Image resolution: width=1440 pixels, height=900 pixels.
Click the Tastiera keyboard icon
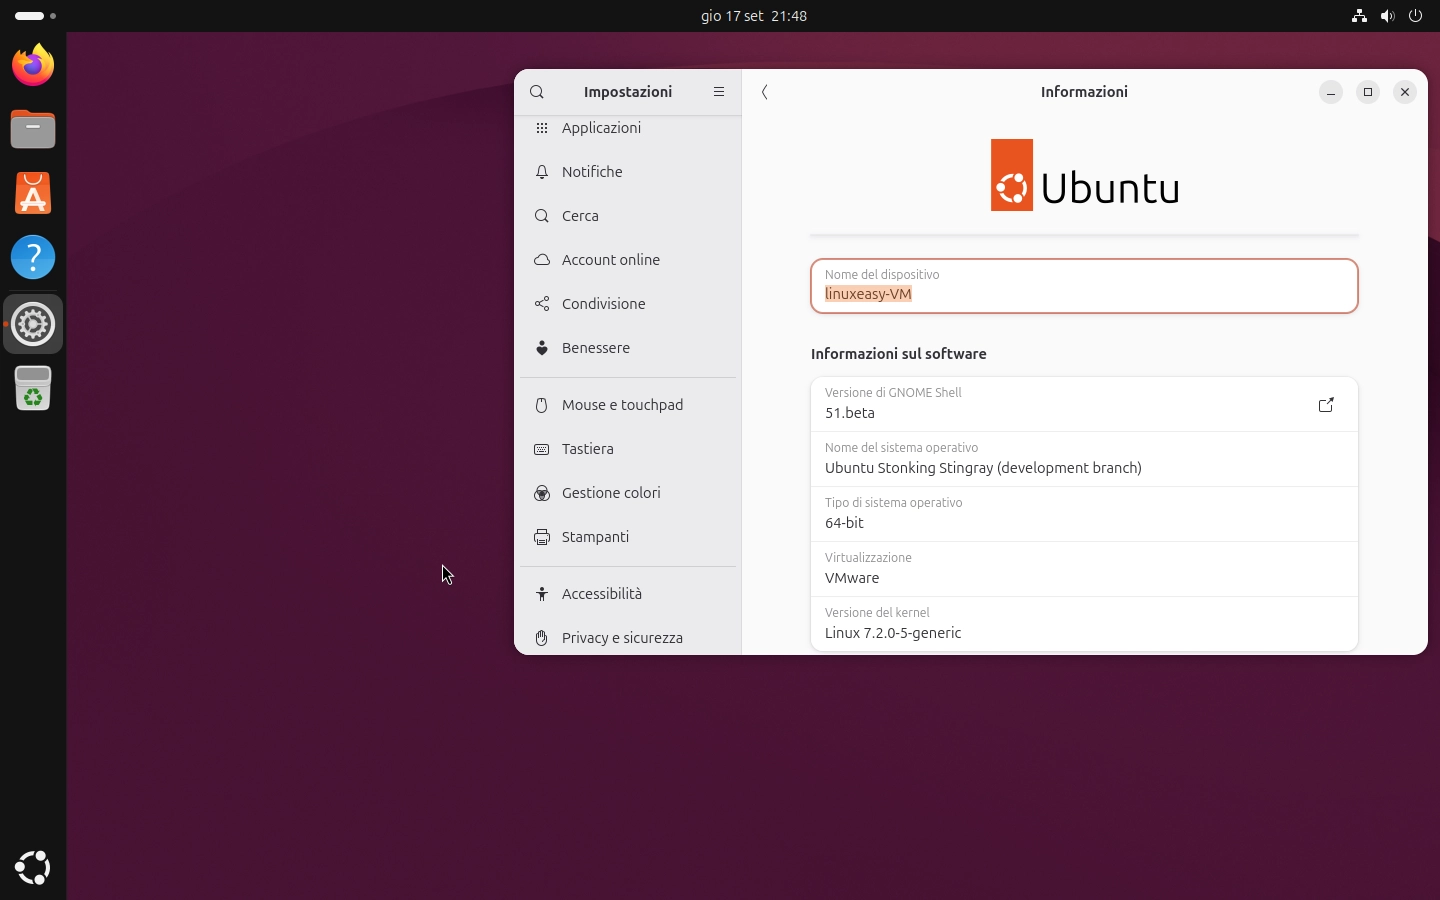[542, 449]
